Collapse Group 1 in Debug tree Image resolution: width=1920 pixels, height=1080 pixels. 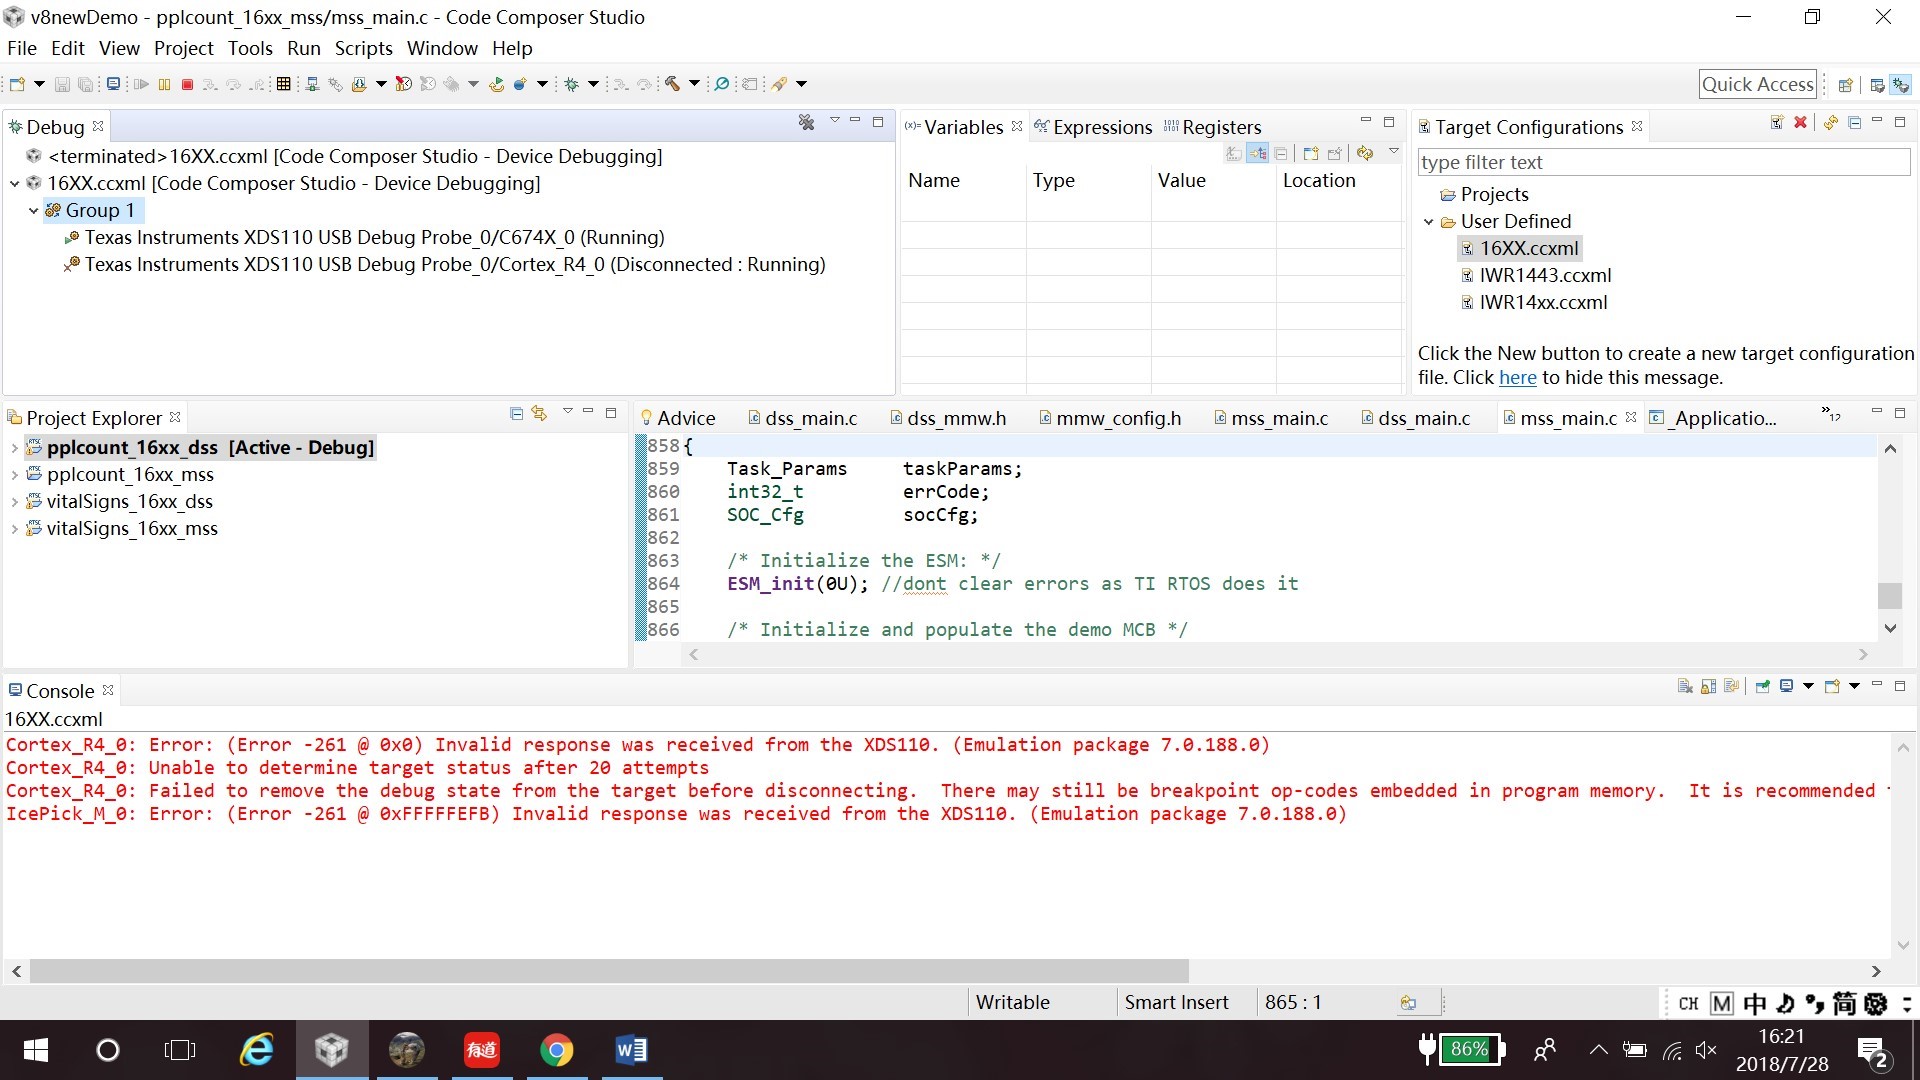click(x=33, y=211)
